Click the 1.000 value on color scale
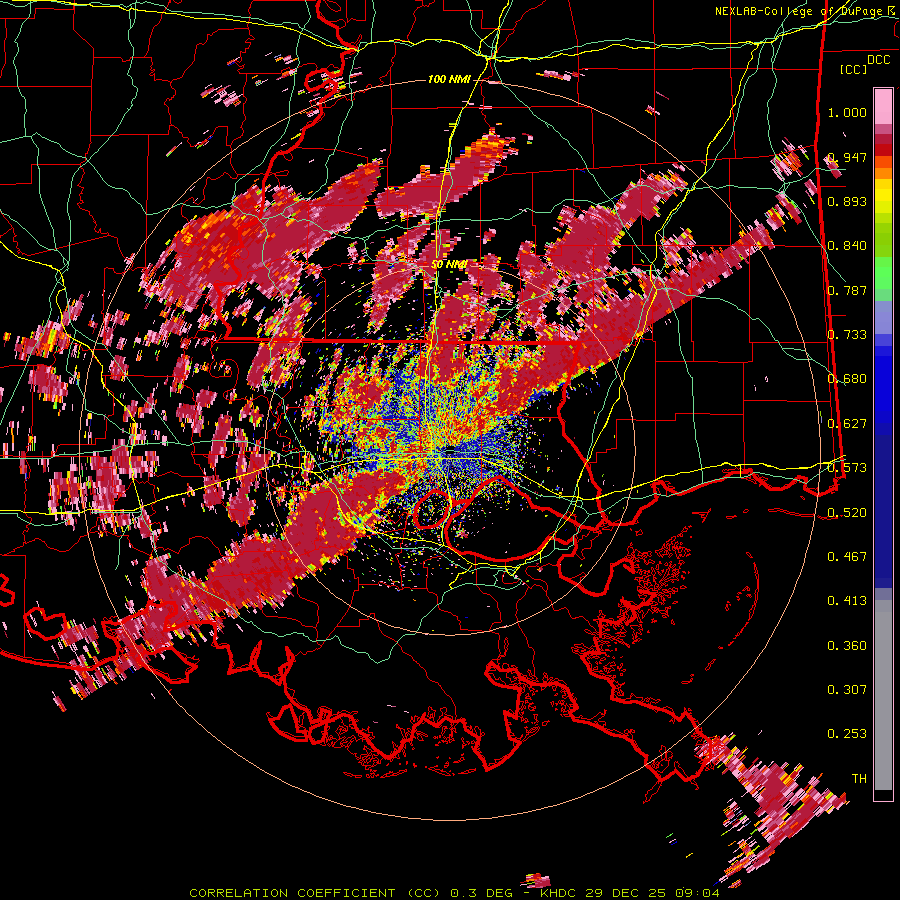 (x=847, y=112)
